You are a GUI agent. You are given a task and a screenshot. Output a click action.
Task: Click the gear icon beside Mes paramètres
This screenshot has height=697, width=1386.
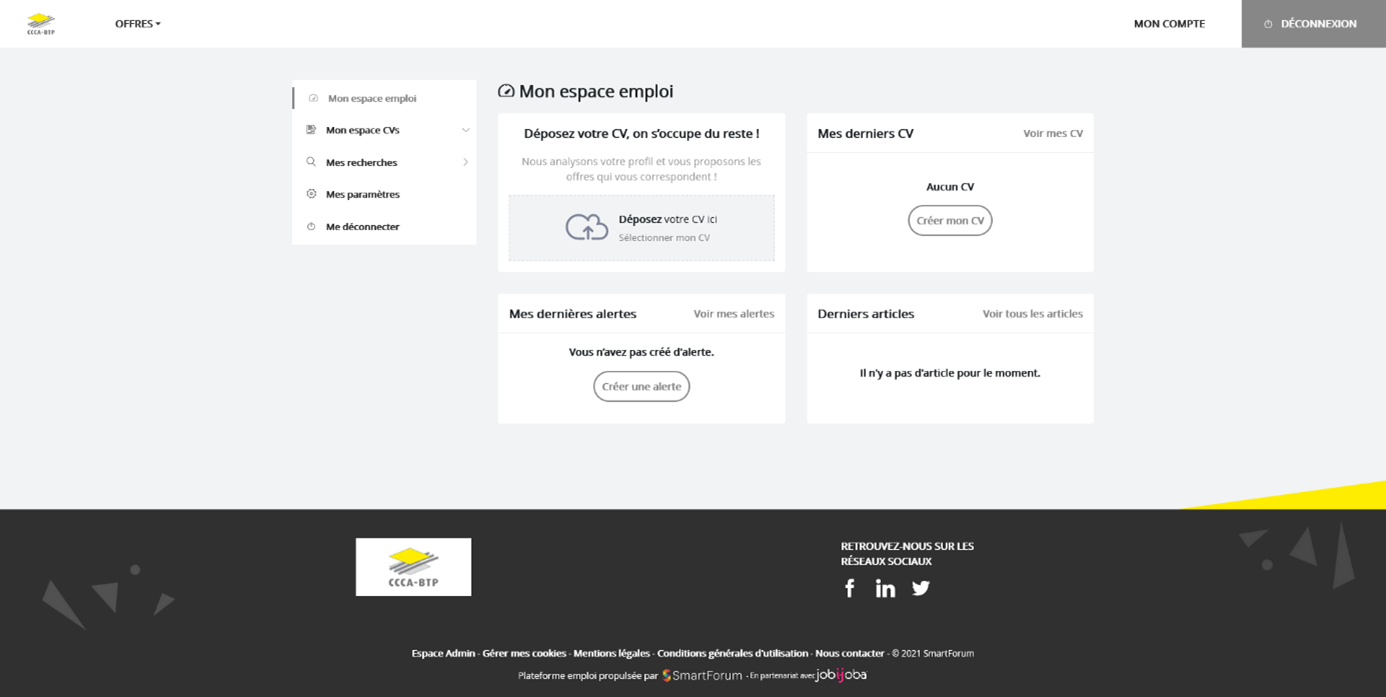tap(311, 194)
